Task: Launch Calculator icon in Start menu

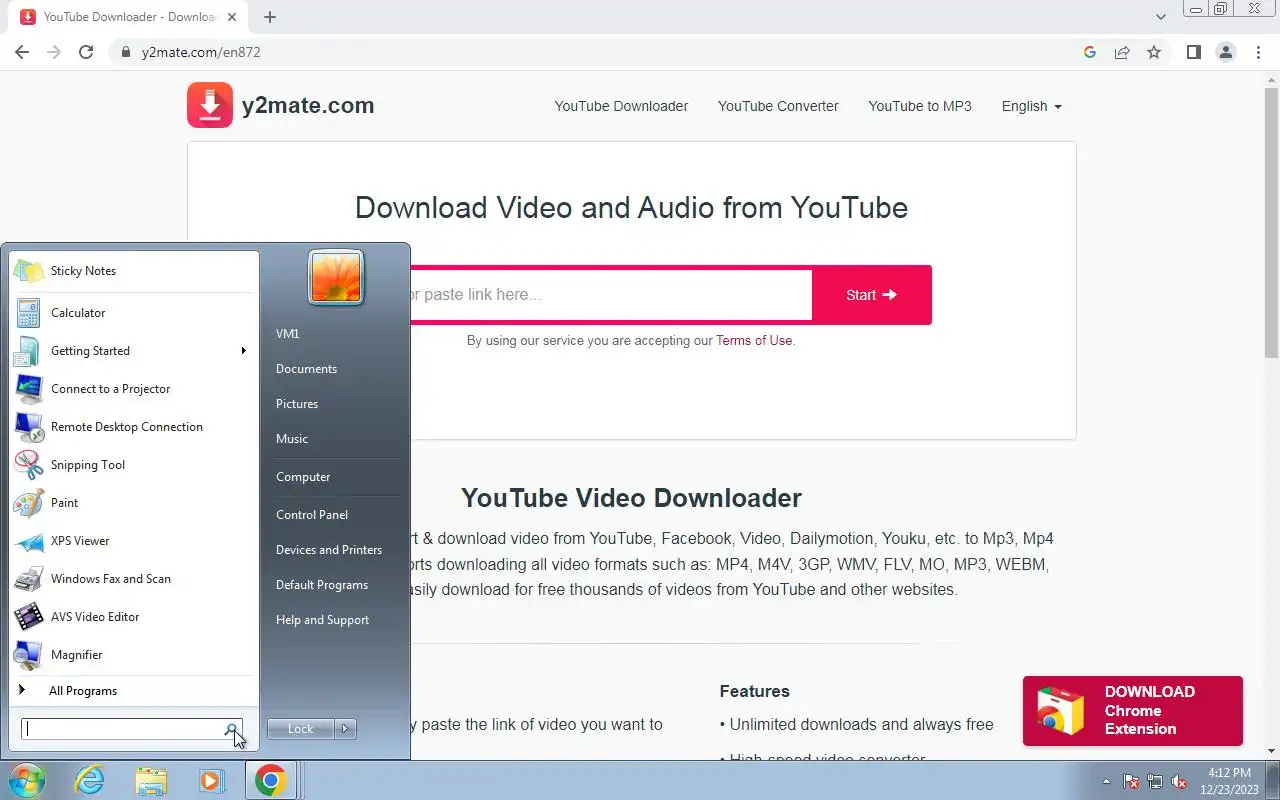Action: 29,313
